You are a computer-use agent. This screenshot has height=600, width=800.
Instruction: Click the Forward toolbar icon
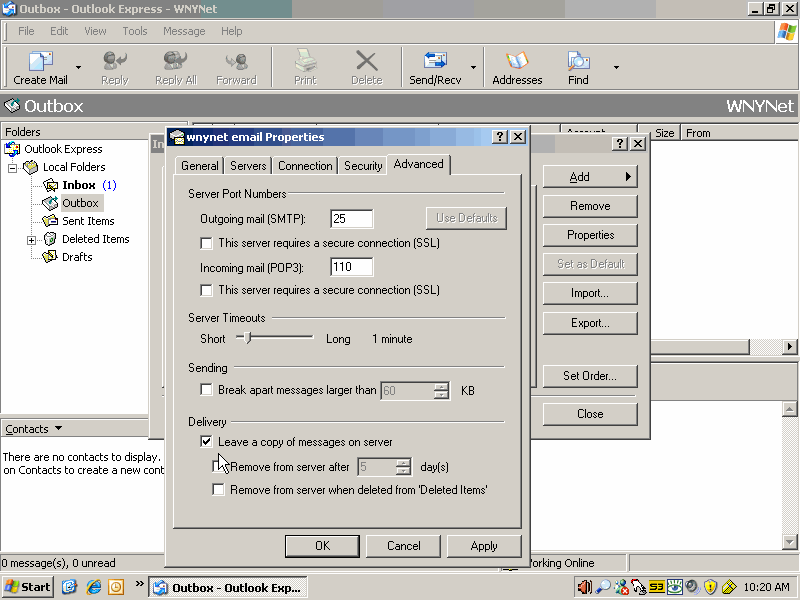pyautogui.click(x=236, y=61)
